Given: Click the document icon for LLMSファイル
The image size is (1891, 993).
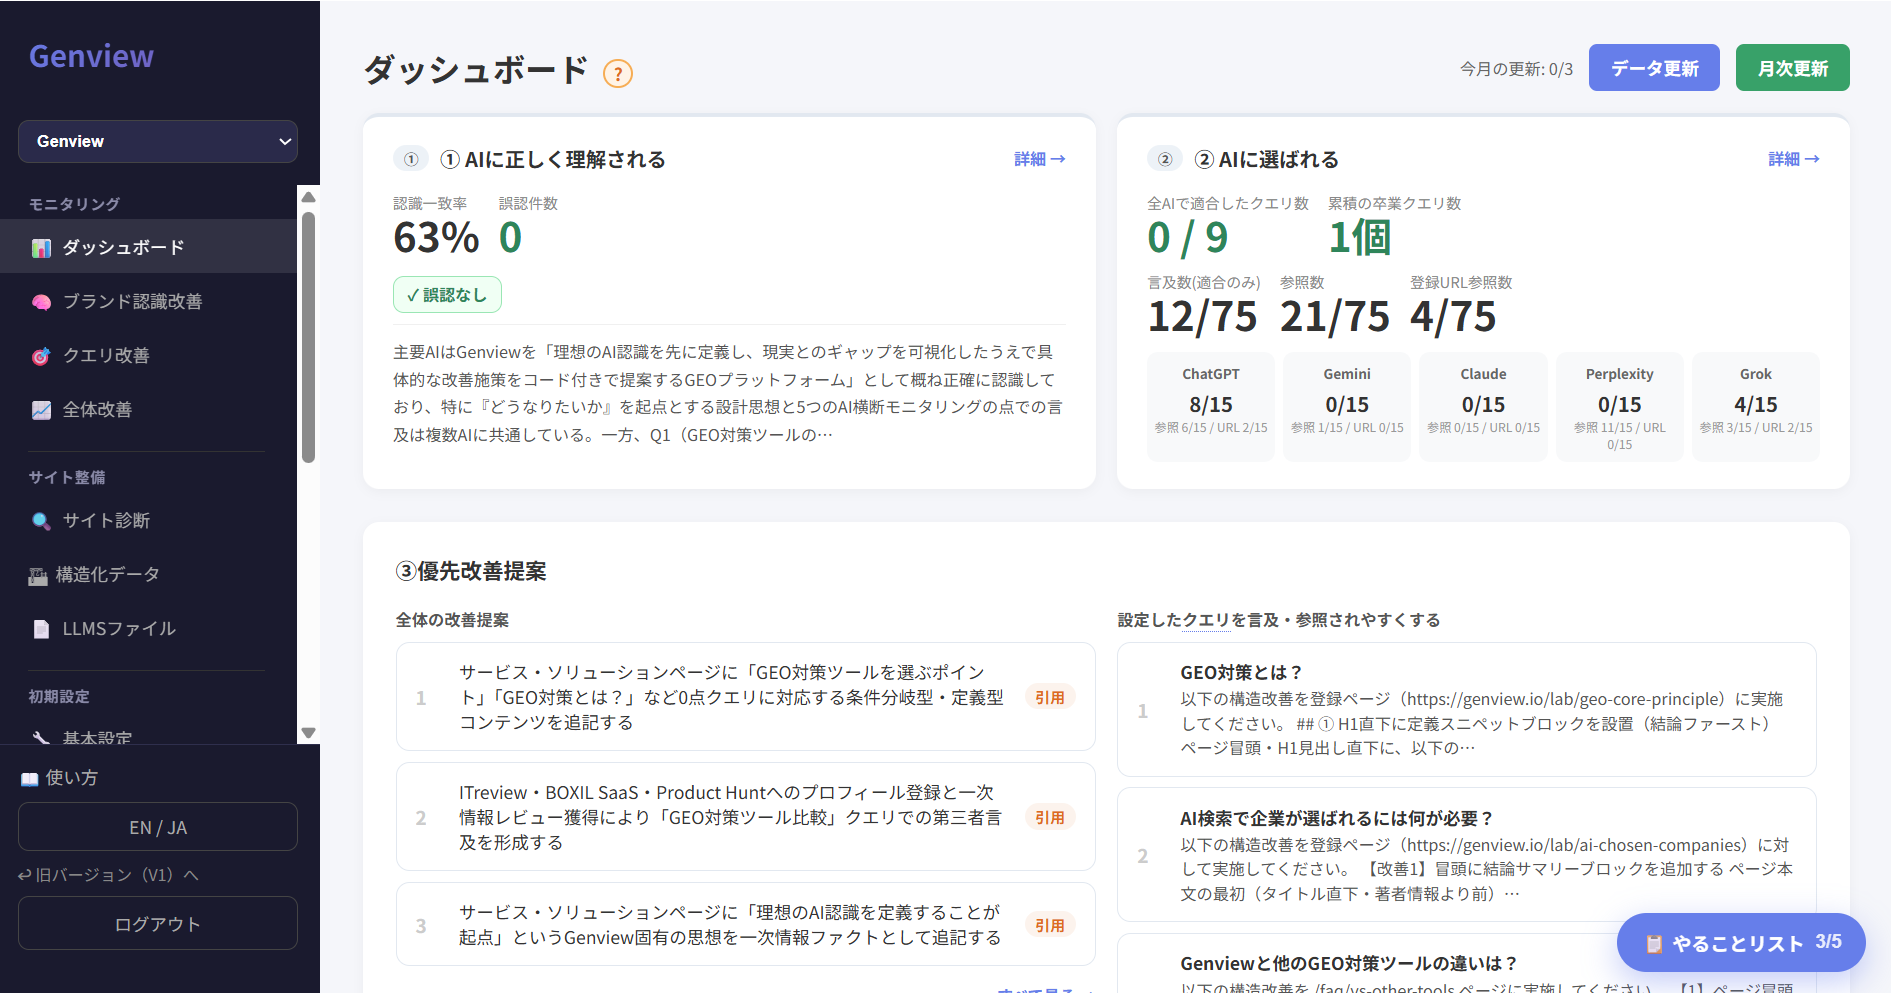Looking at the screenshot, I should (x=41, y=629).
